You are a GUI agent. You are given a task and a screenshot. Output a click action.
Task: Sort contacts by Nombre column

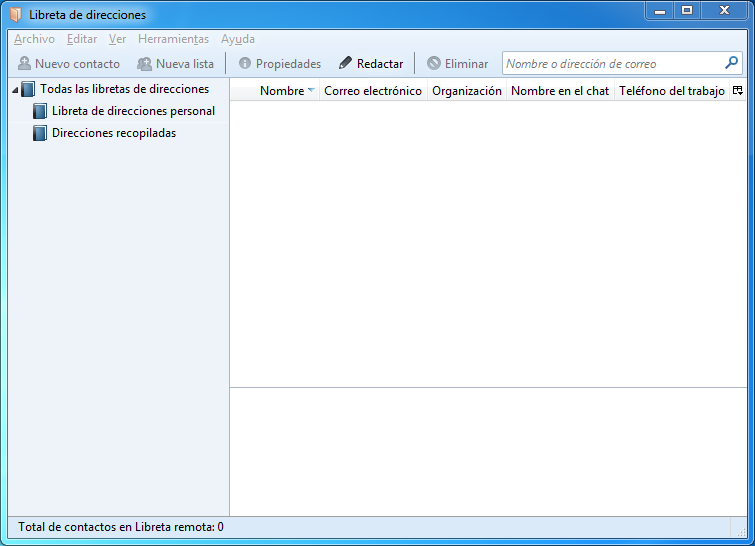tap(275, 91)
